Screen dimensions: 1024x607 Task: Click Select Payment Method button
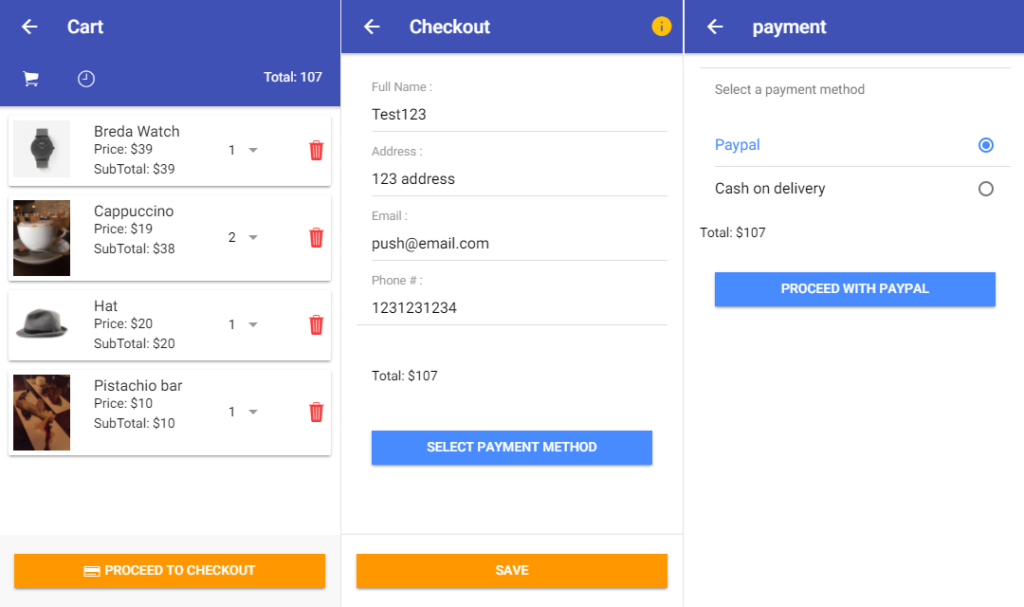tap(512, 448)
